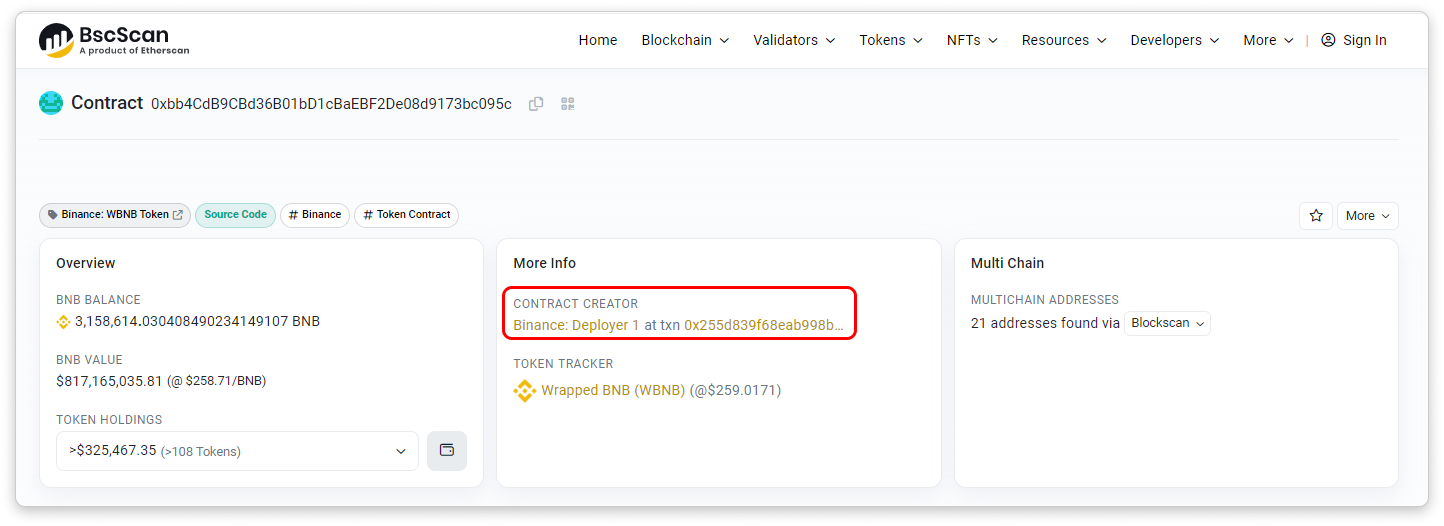The image size is (1444, 526).
Task: Click the Source Code badge
Action: 235,215
